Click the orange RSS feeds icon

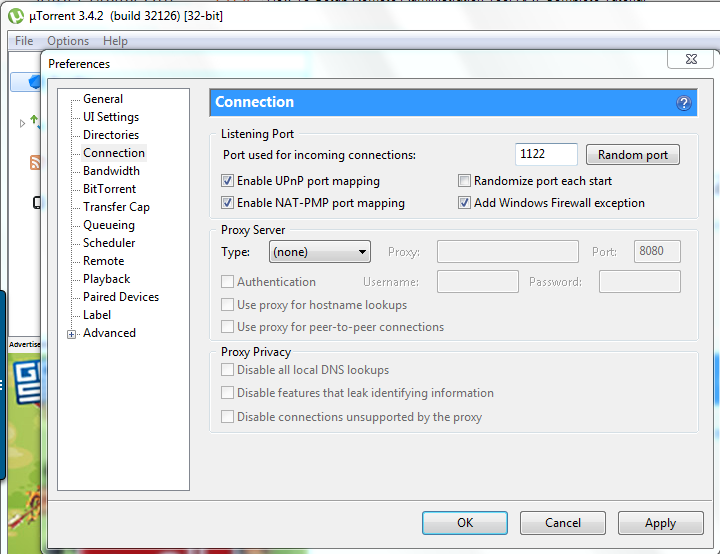[35, 162]
